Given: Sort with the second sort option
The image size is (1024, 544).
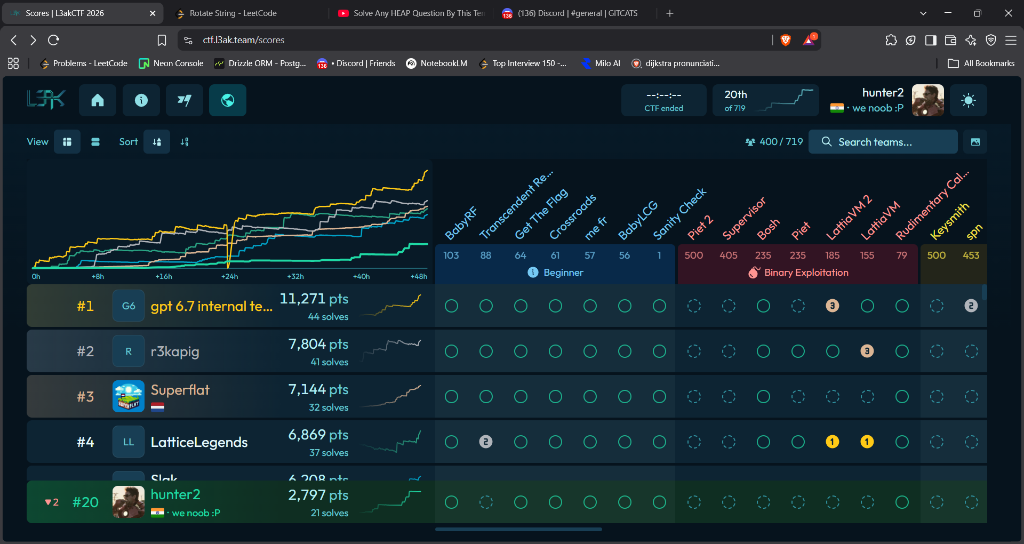Looking at the screenshot, I should tap(185, 142).
